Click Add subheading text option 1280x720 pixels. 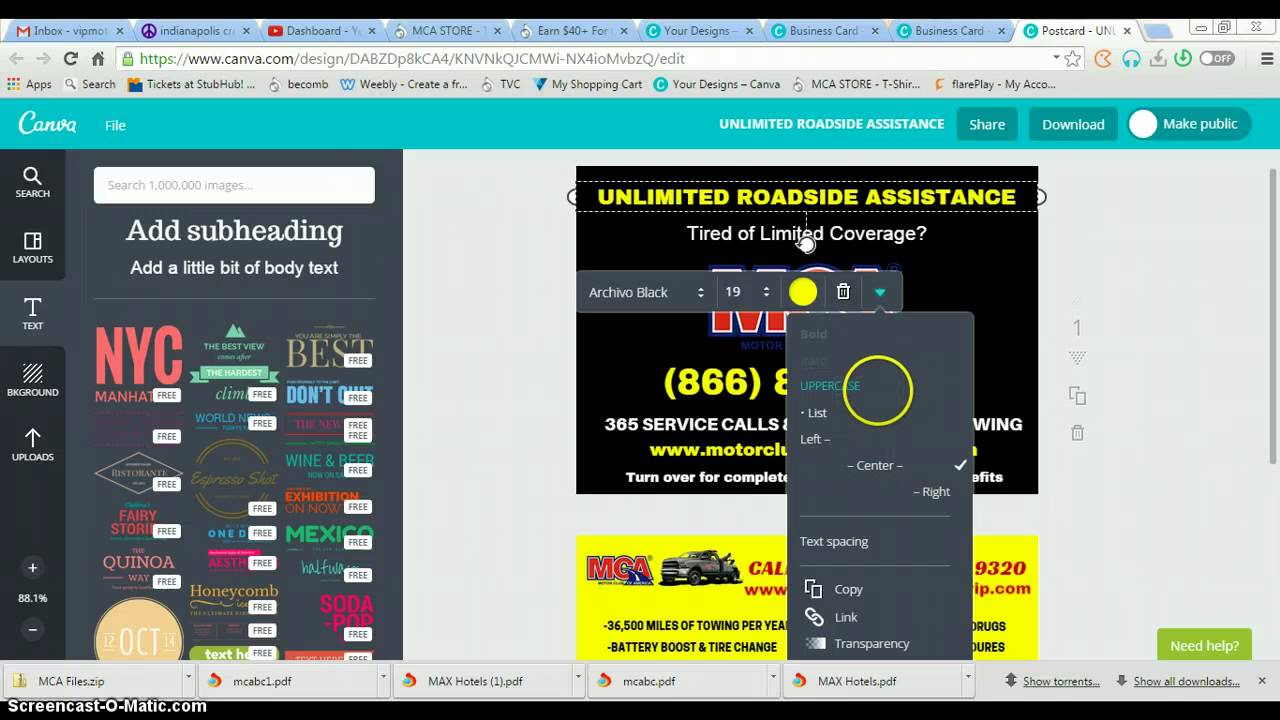click(234, 231)
